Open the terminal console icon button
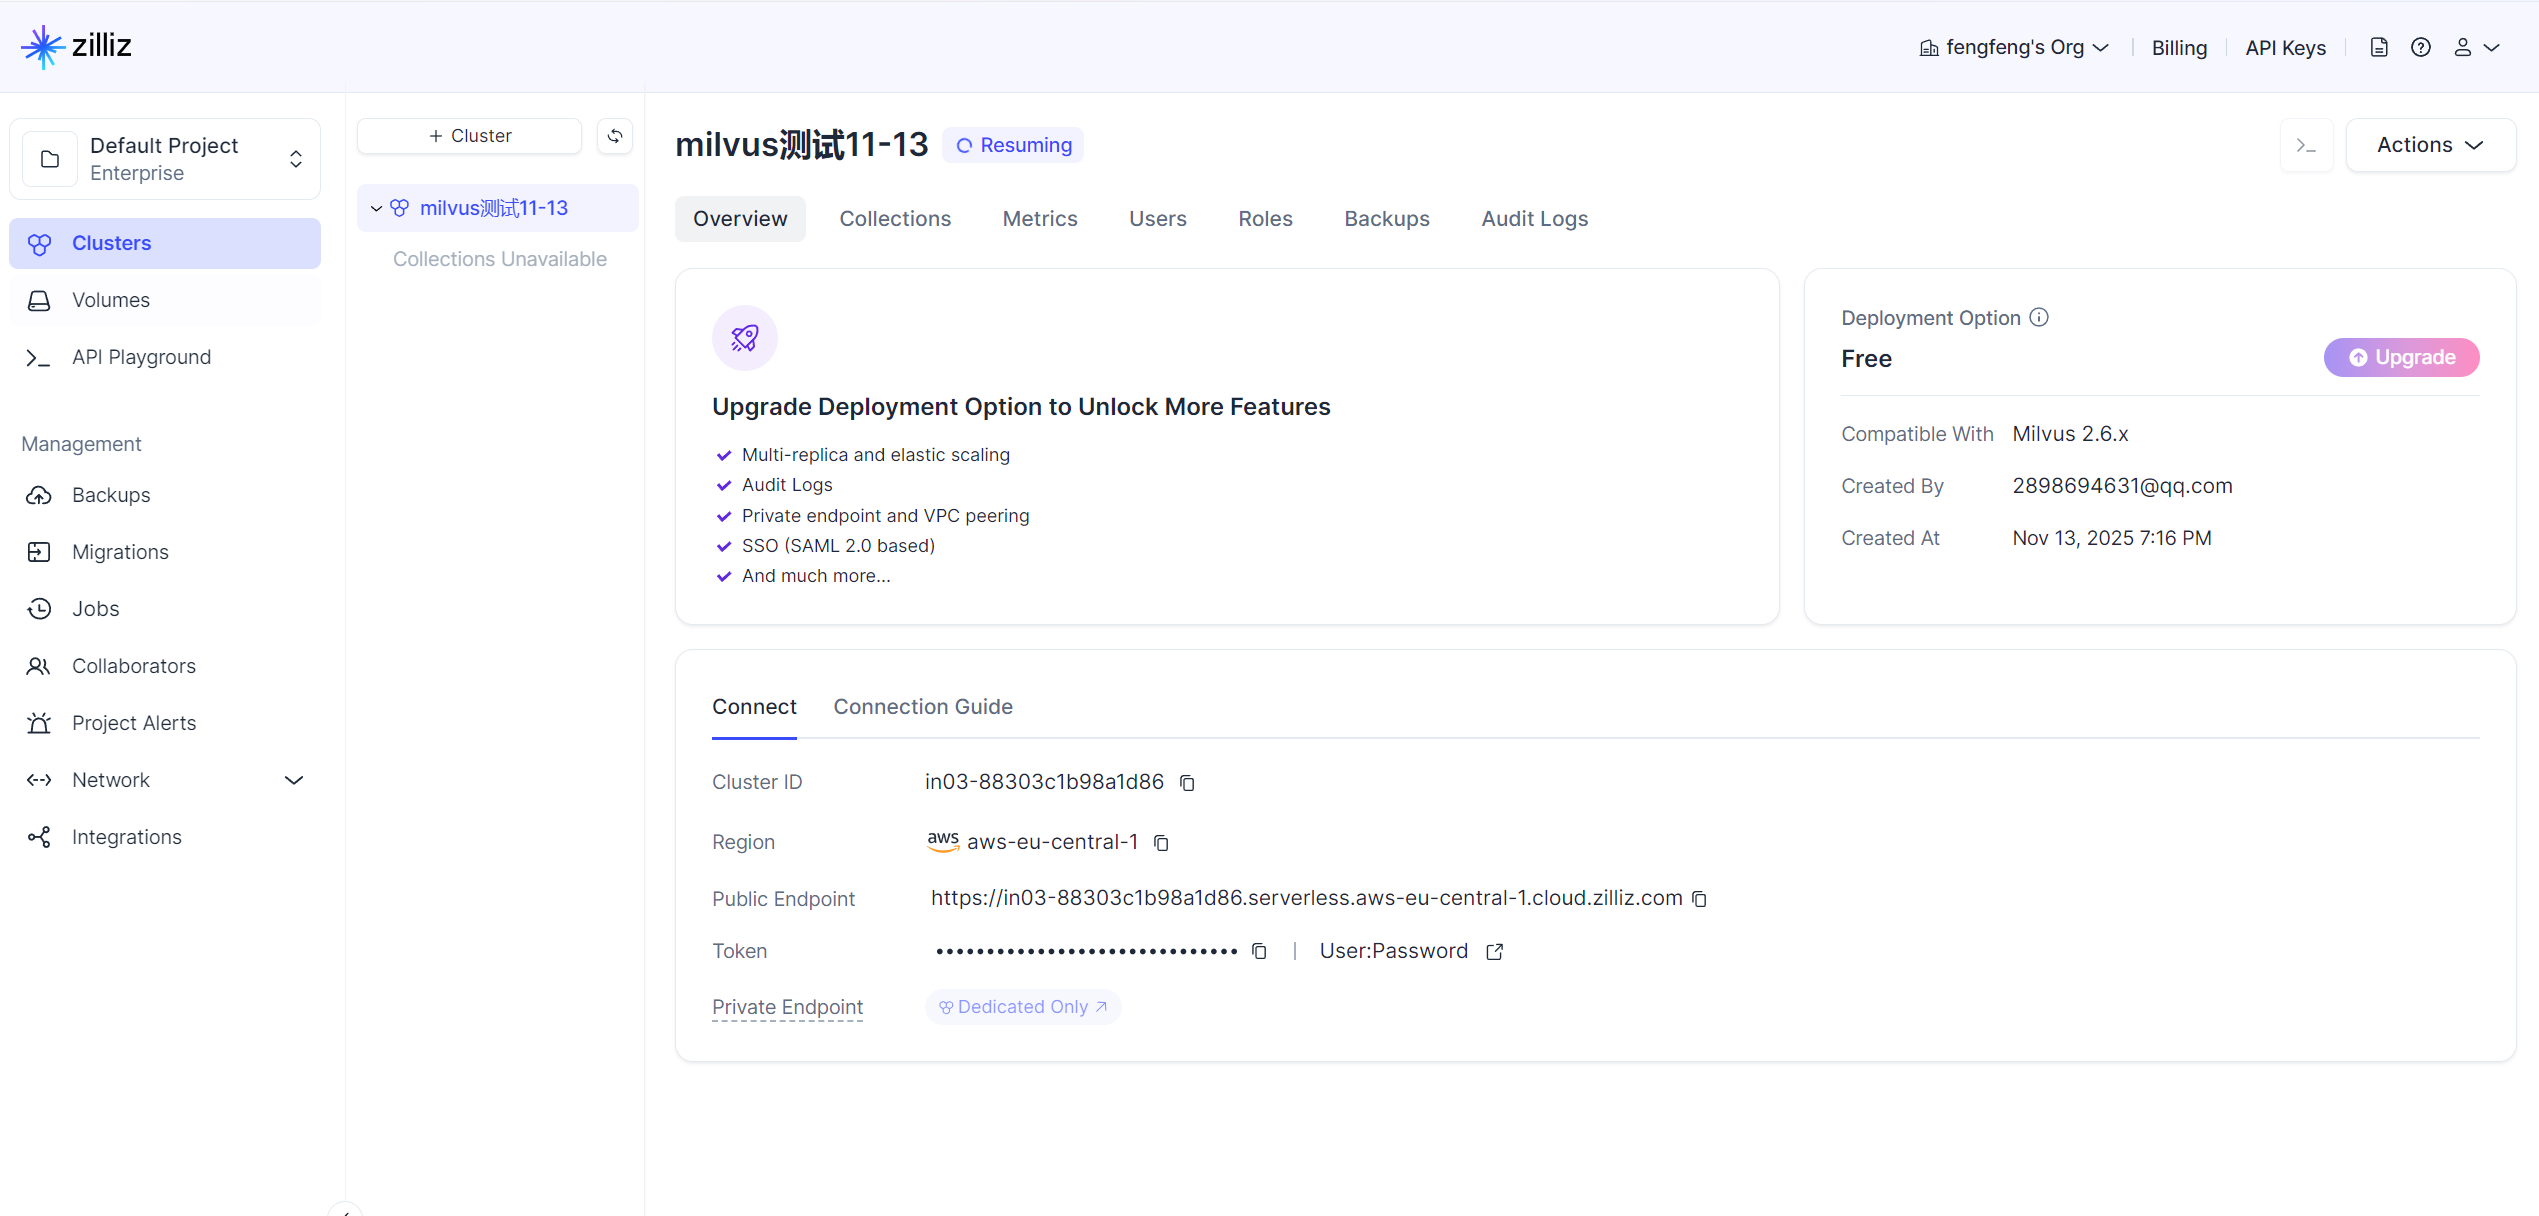The image size is (2539, 1216). 2306,146
